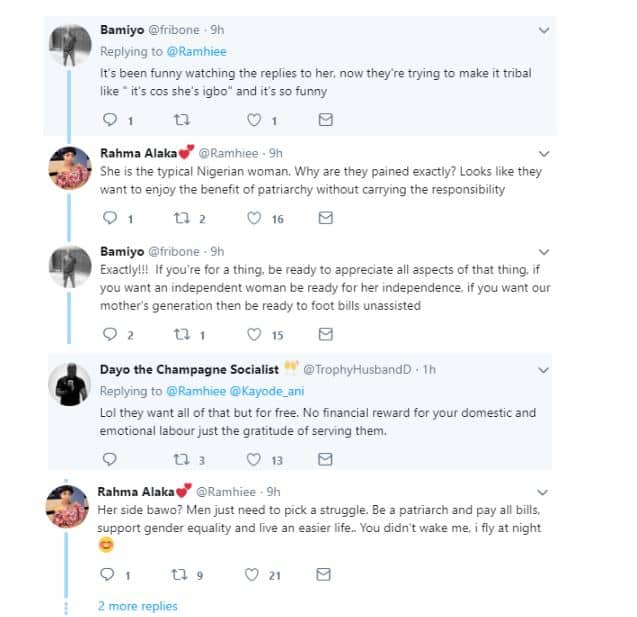Visit Bamiyo's profile via the display name
Screen dimensions: 637x617
pyautogui.click(x=124, y=31)
